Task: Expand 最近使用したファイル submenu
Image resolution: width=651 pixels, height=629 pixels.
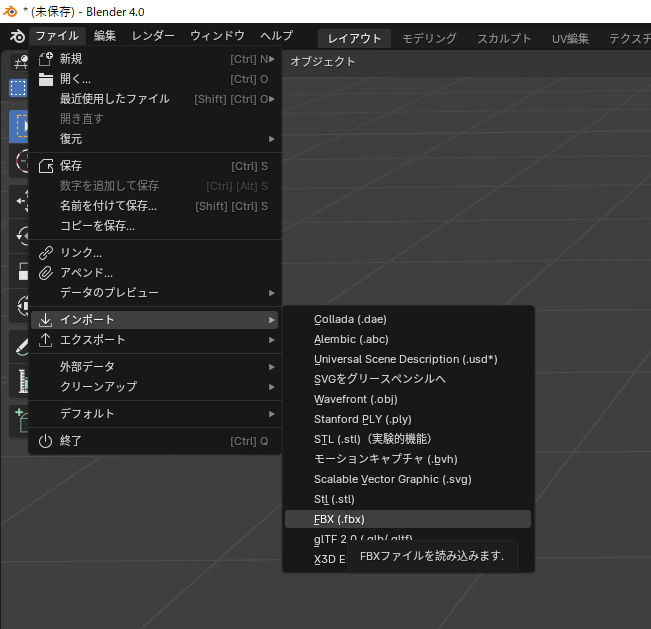Action: pyautogui.click(x=155, y=99)
